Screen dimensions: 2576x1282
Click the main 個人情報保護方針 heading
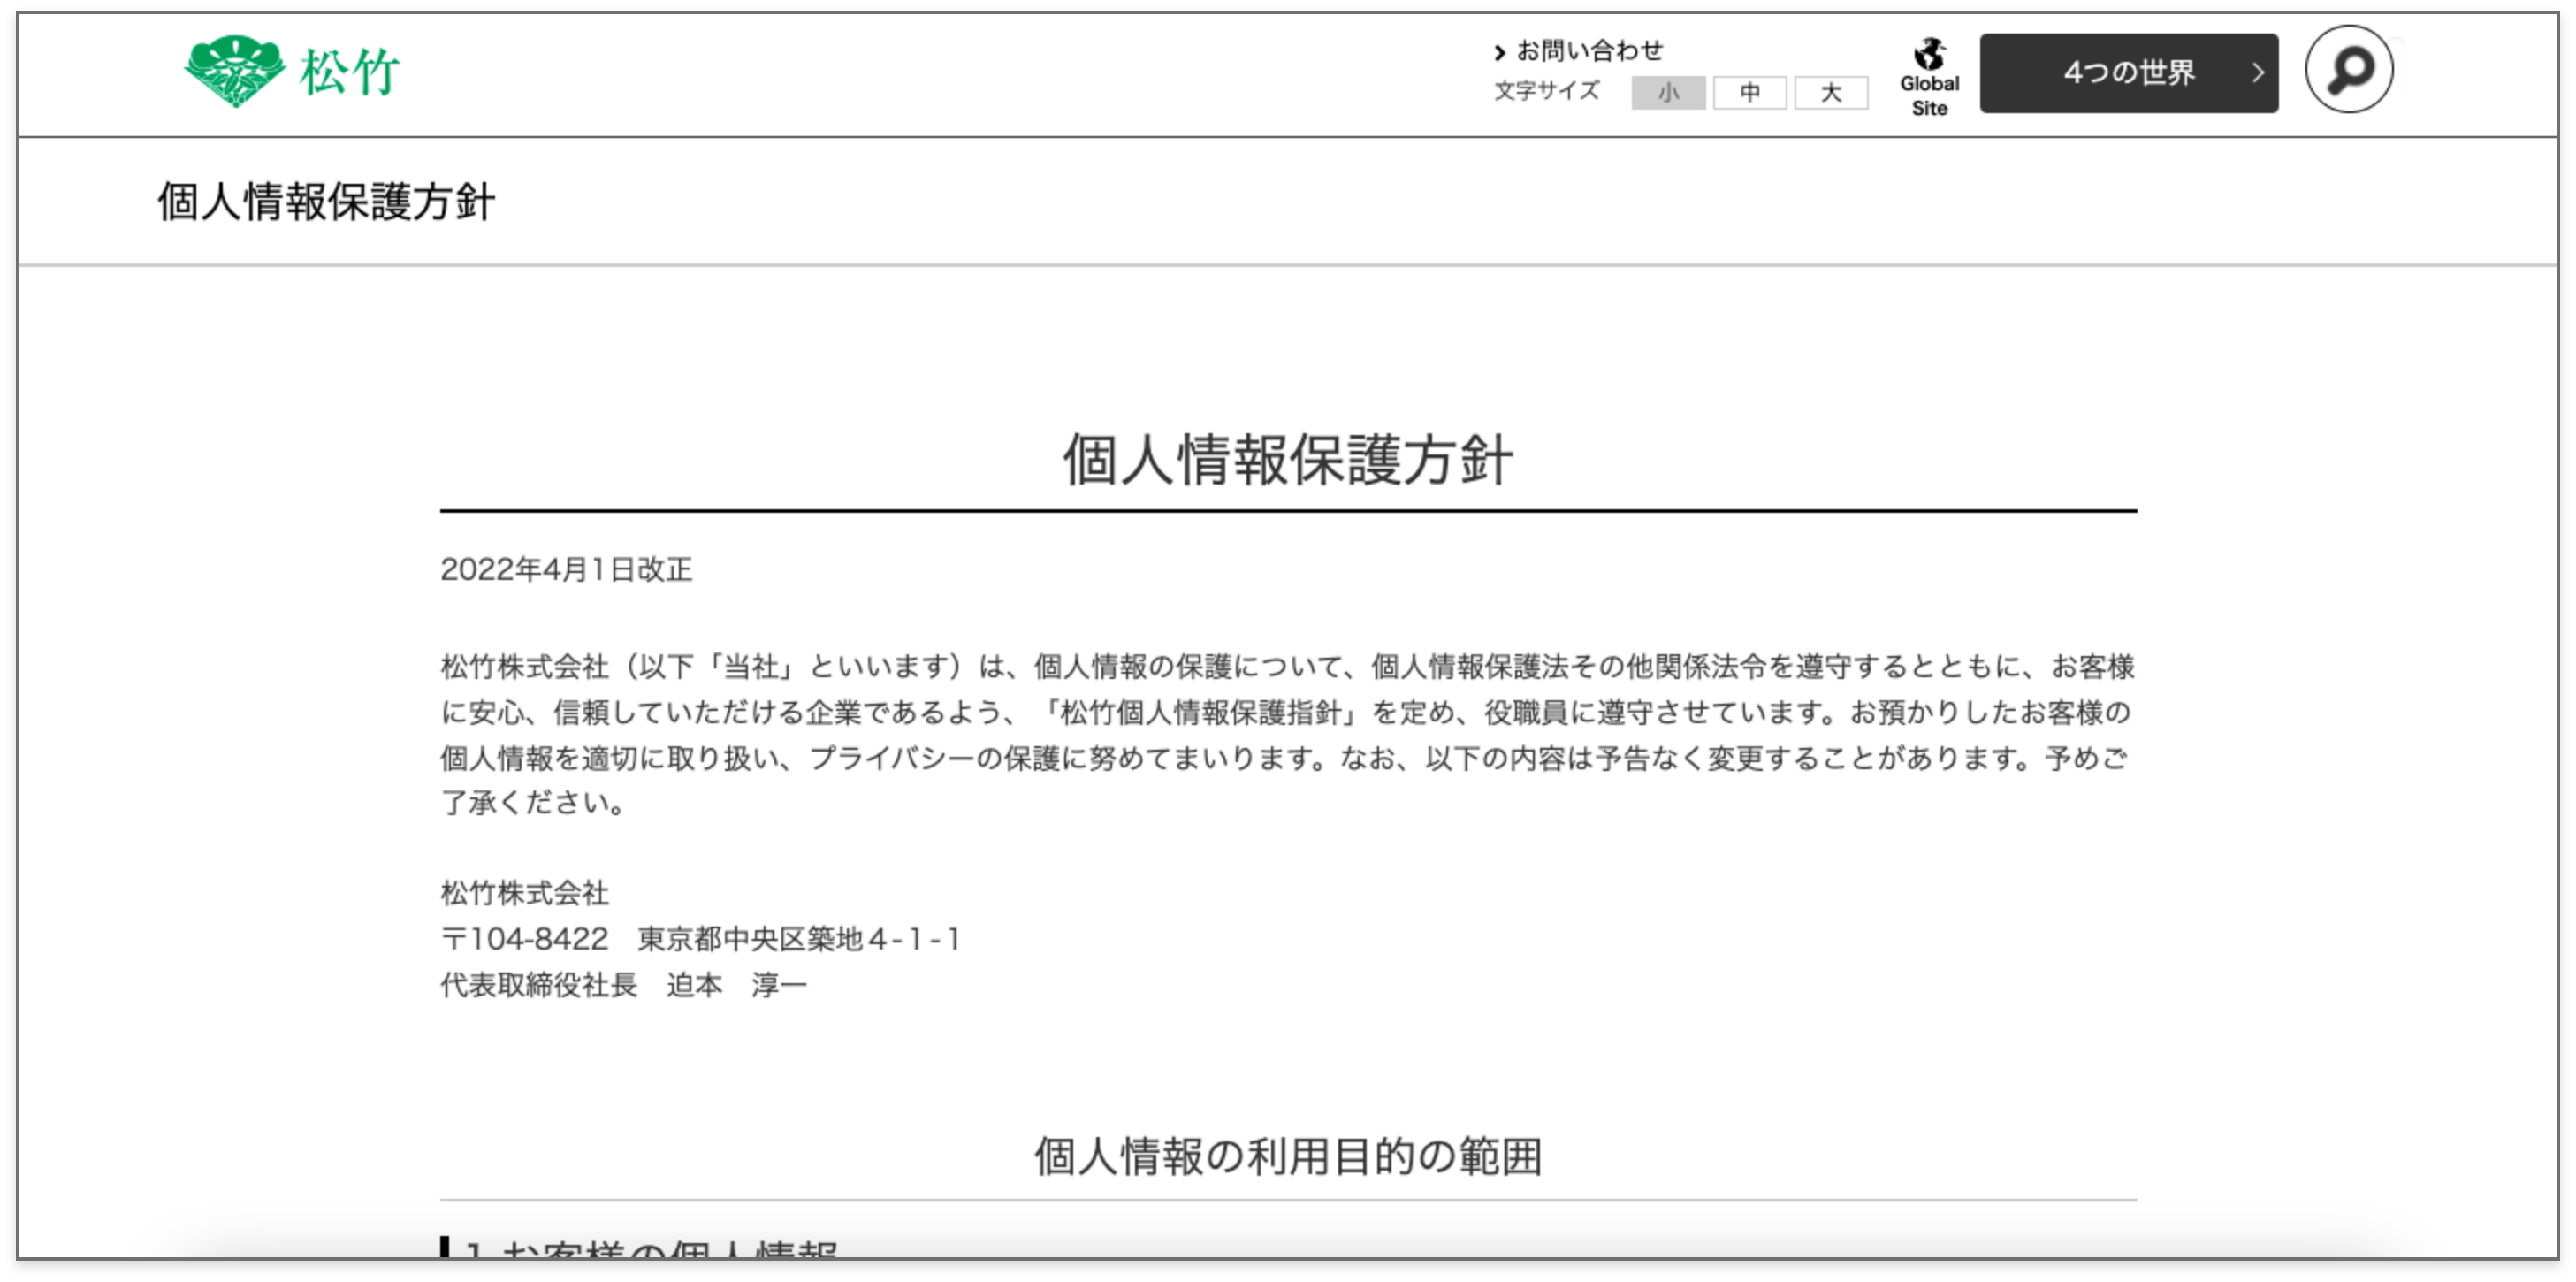1287,461
